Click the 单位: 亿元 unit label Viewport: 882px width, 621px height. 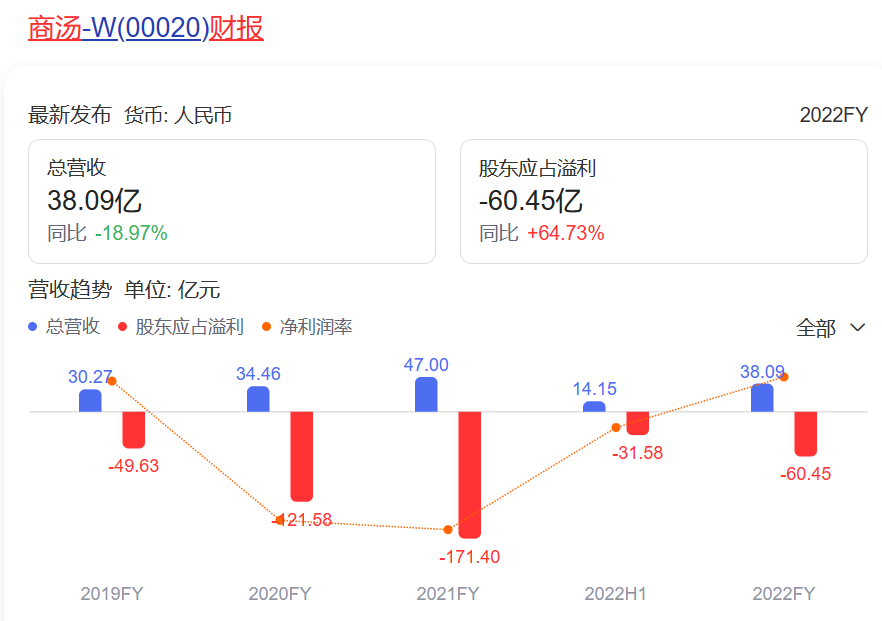pos(172,290)
